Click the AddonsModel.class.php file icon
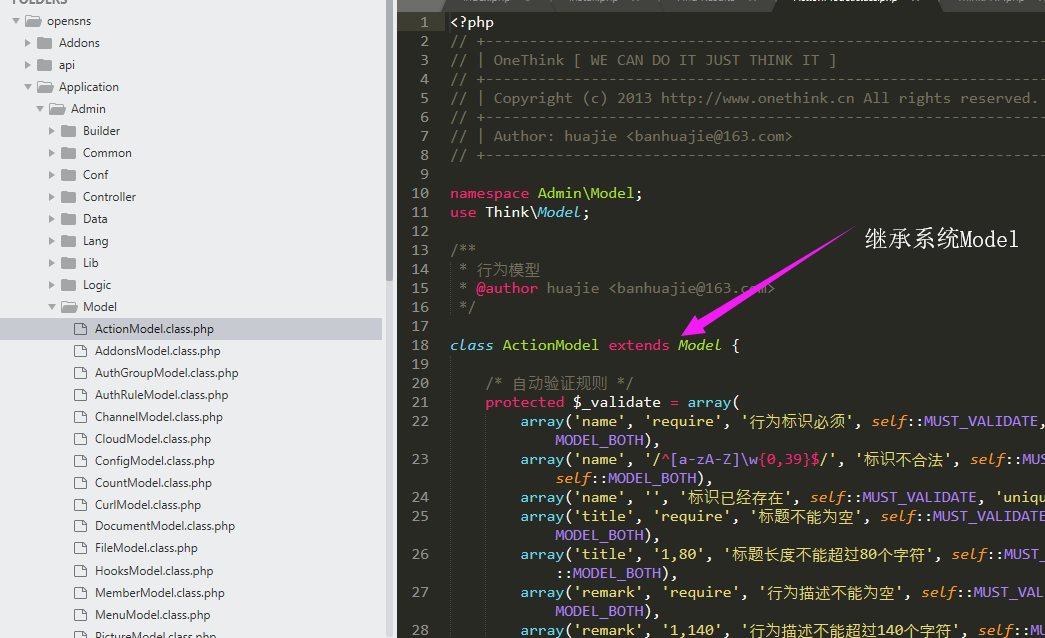 [x=81, y=351]
